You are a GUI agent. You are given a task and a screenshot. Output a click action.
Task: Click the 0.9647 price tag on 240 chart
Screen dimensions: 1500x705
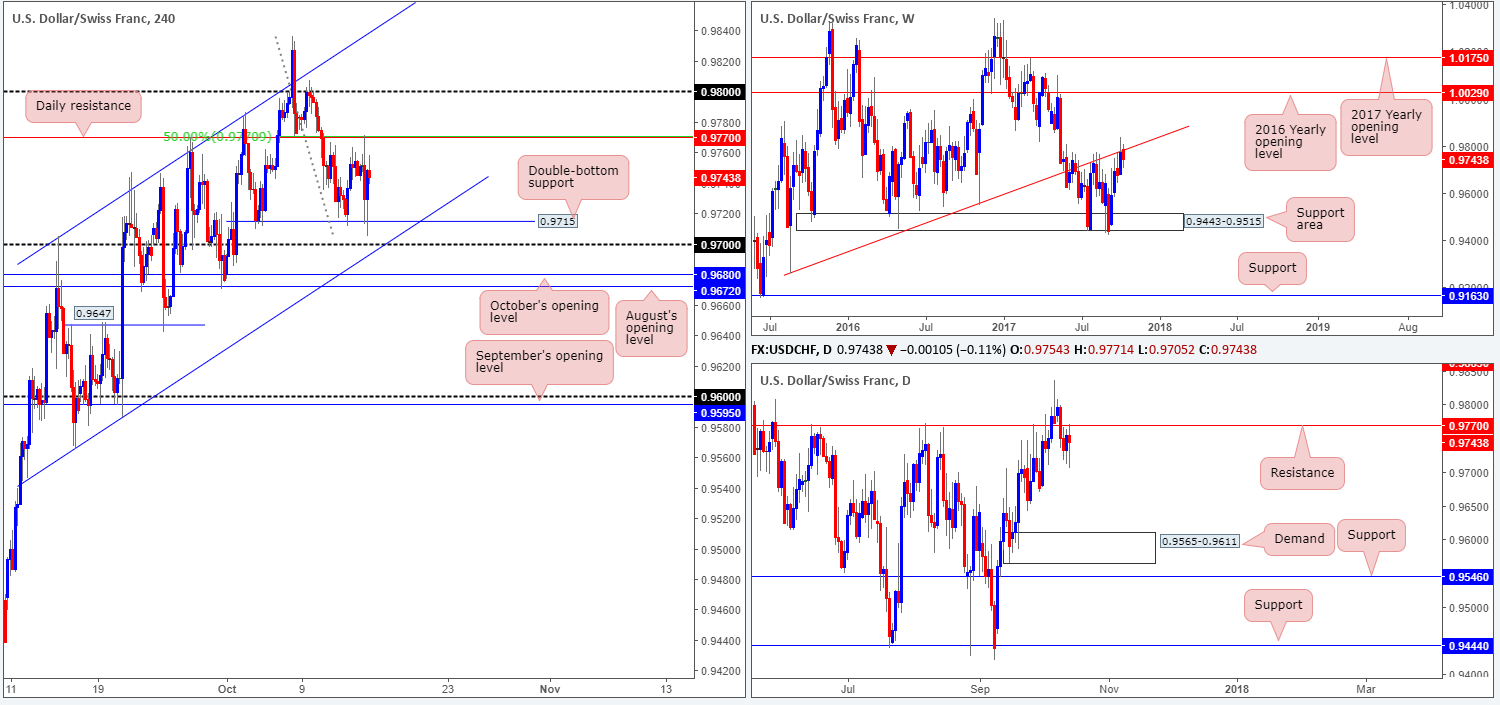(x=94, y=313)
